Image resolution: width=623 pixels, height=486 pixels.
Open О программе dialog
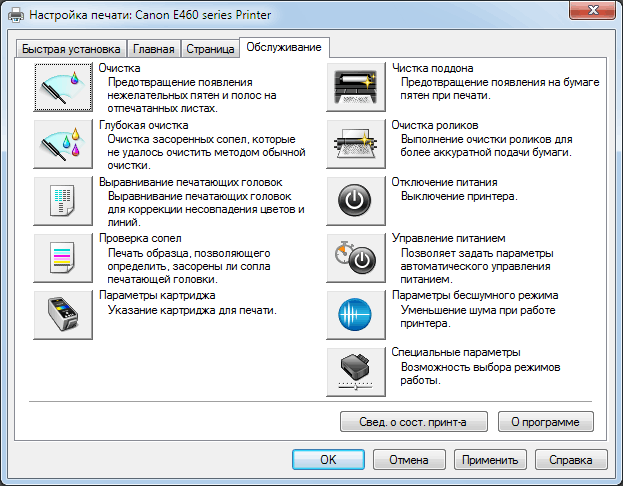coord(546,422)
